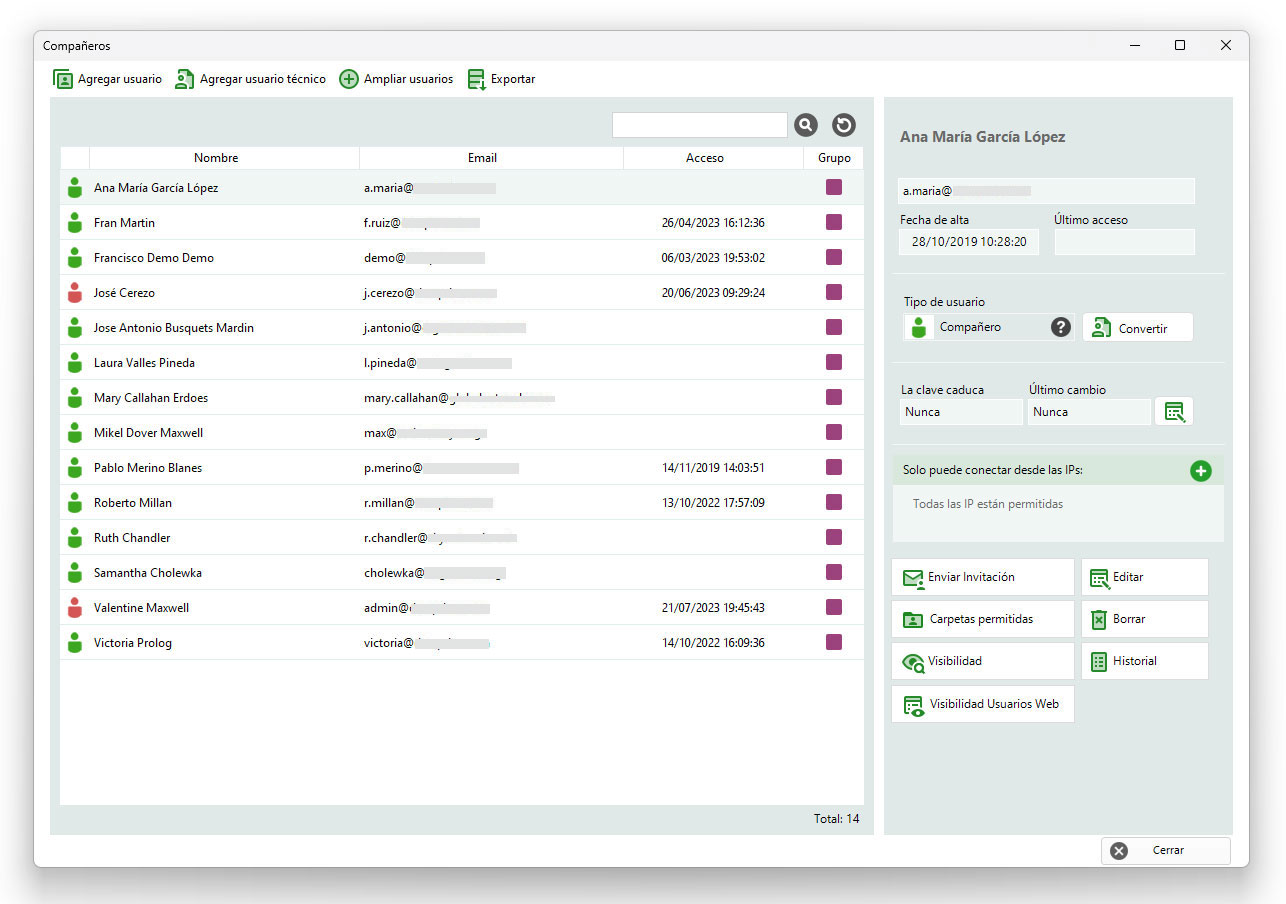This screenshot has height=904, width=1286.
Task: Click the empty Último acceso field
Action: (1124, 242)
